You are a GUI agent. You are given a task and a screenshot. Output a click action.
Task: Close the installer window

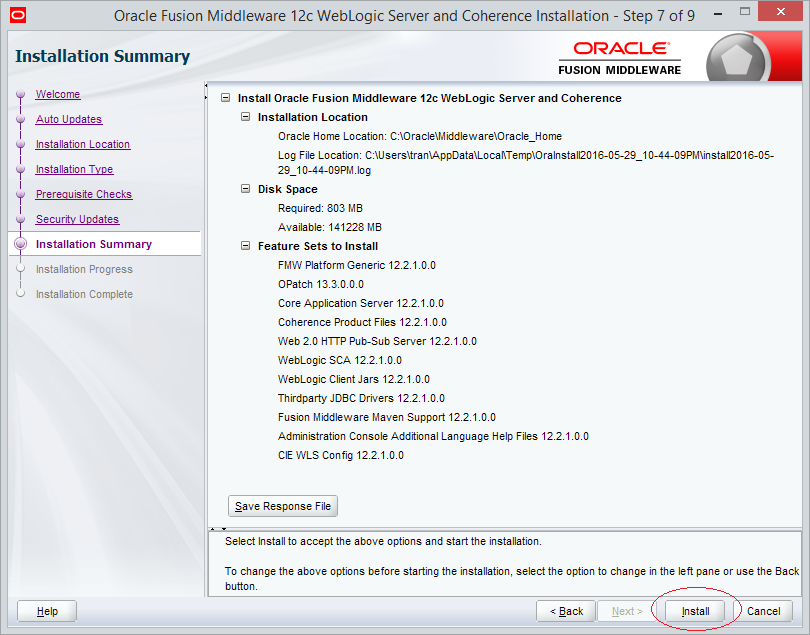click(x=781, y=12)
